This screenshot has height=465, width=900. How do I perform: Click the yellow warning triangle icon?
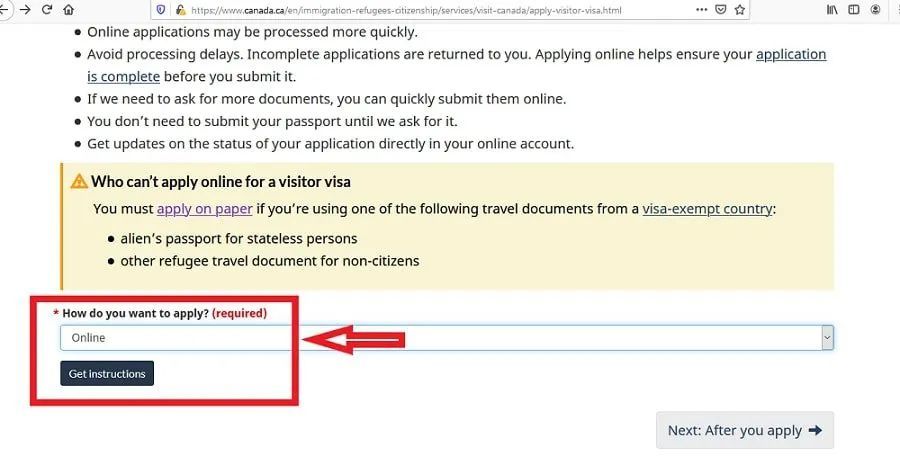(x=78, y=182)
